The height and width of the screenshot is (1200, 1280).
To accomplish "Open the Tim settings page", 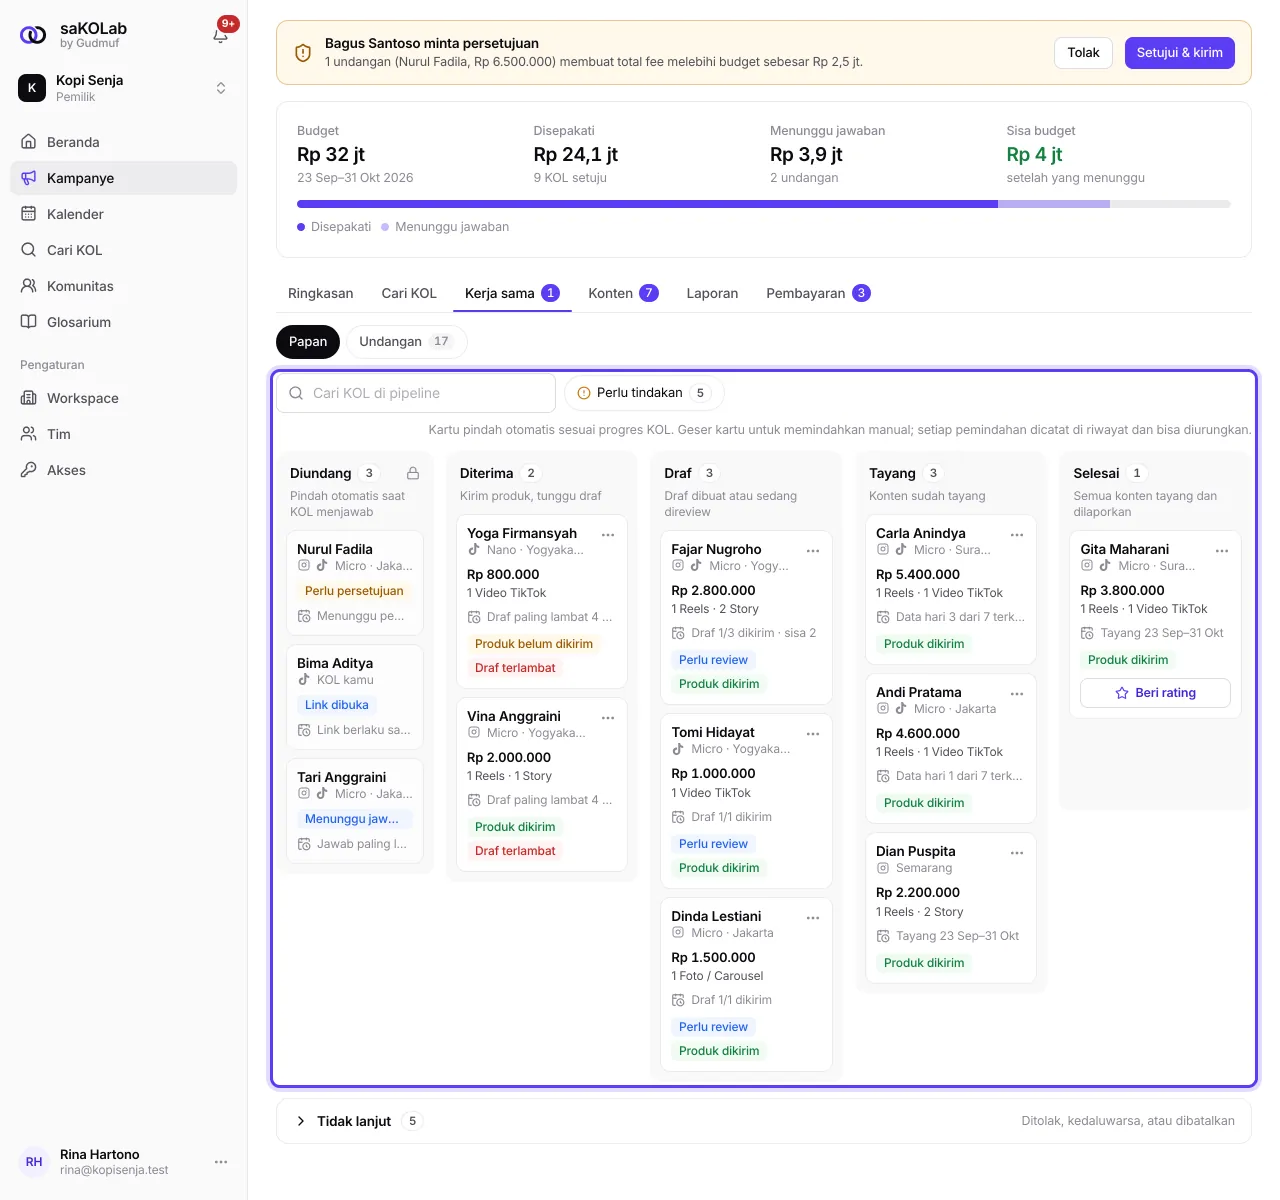I will (x=124, y=434).
